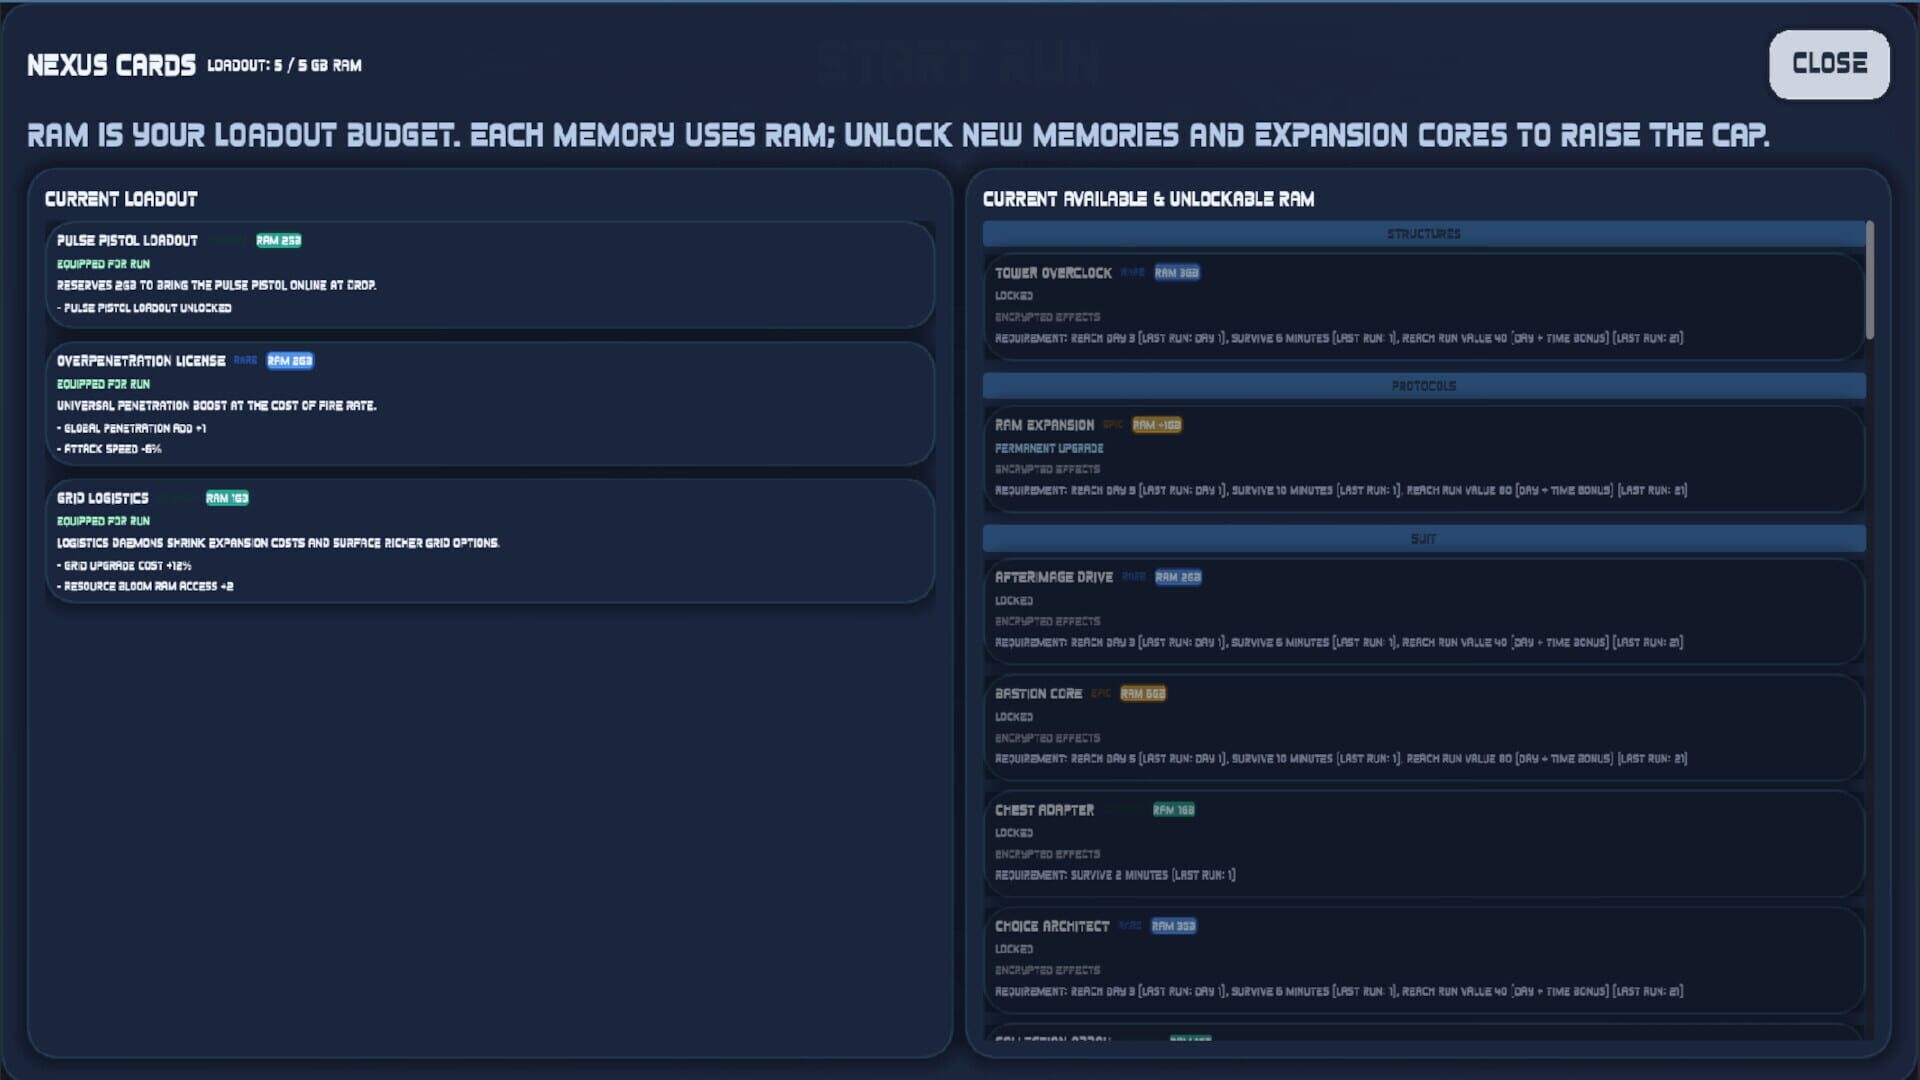Click the RAM 5GB badge on Bastion Core
This screenshot has width=1920, height=1080.
click(1143, 693)
